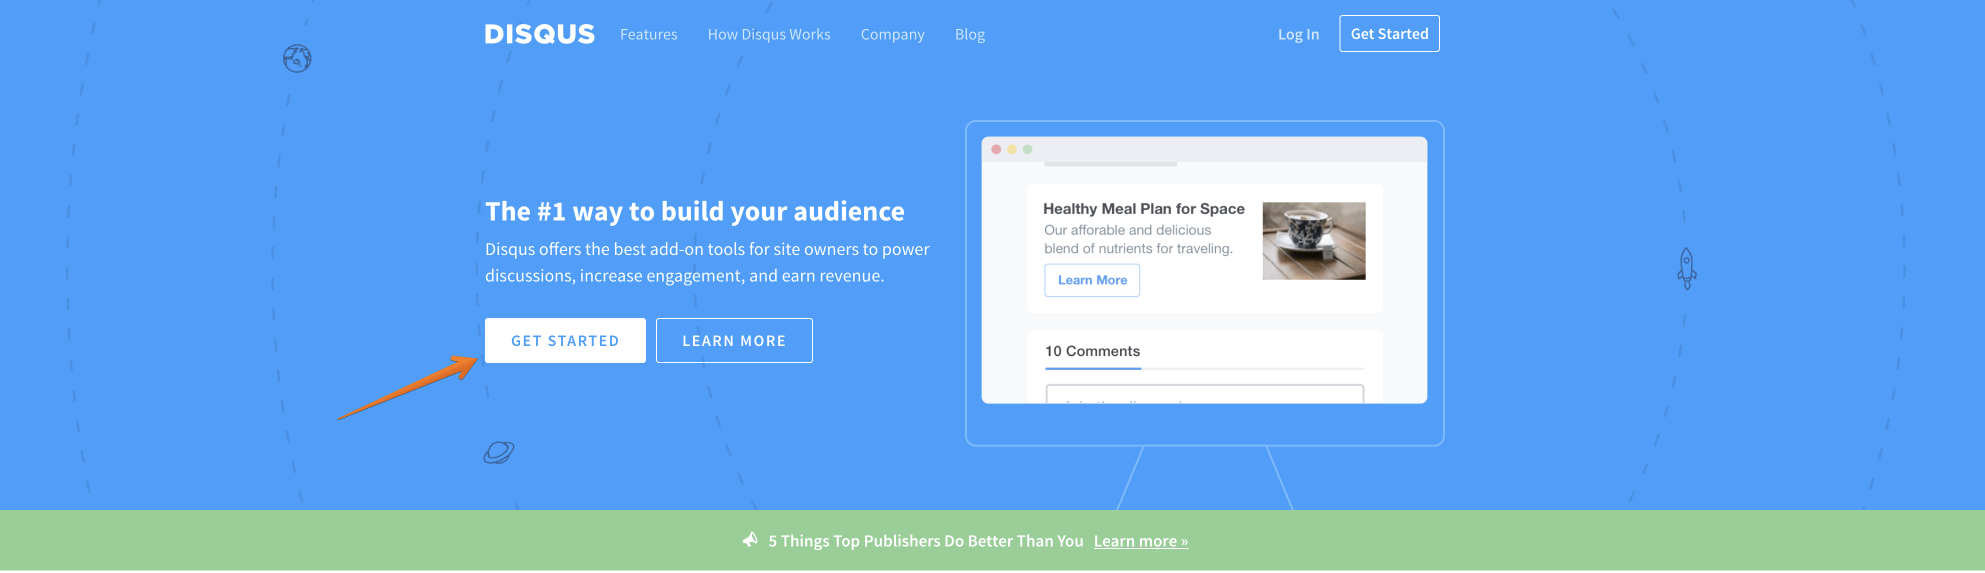Click "The #1 way to build your audience" heading

coord(694,212)
